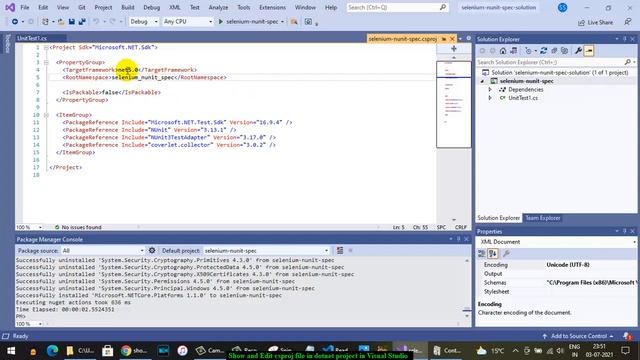Screen dimensions: 640x360
Task: Open the Build menu
Action: tap(127, 7)
